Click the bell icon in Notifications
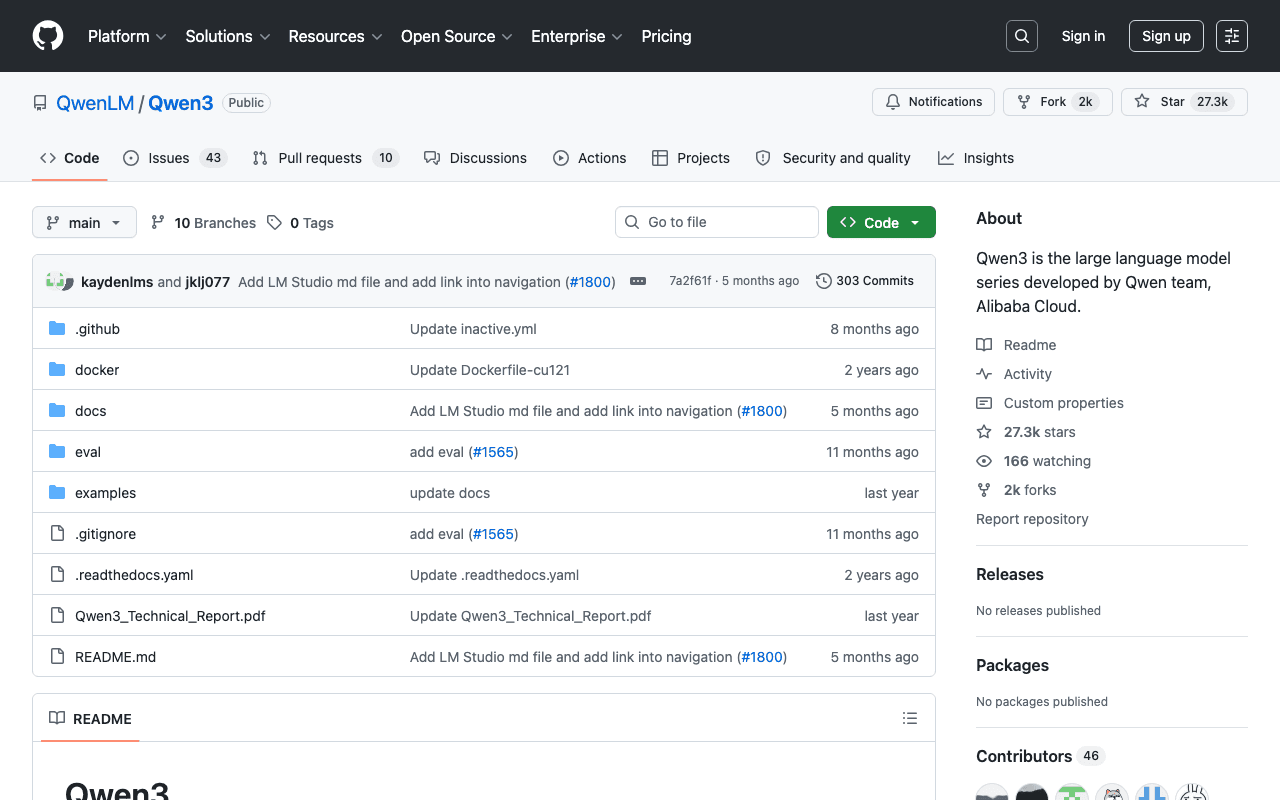The height and width of the screenshot is (800, 1280). pos(893,102)
